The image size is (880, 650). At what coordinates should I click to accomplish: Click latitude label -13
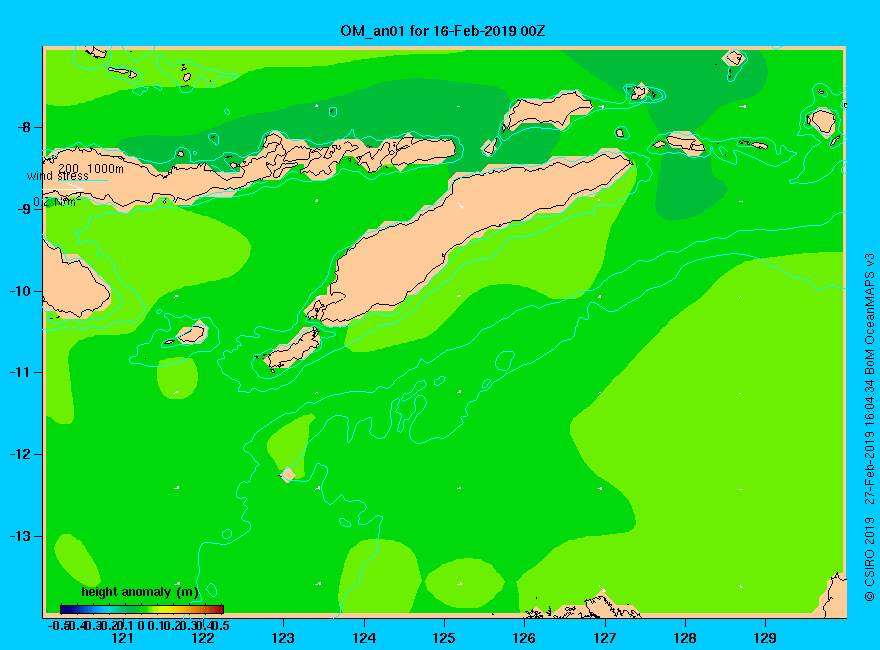tap(20, 536)
